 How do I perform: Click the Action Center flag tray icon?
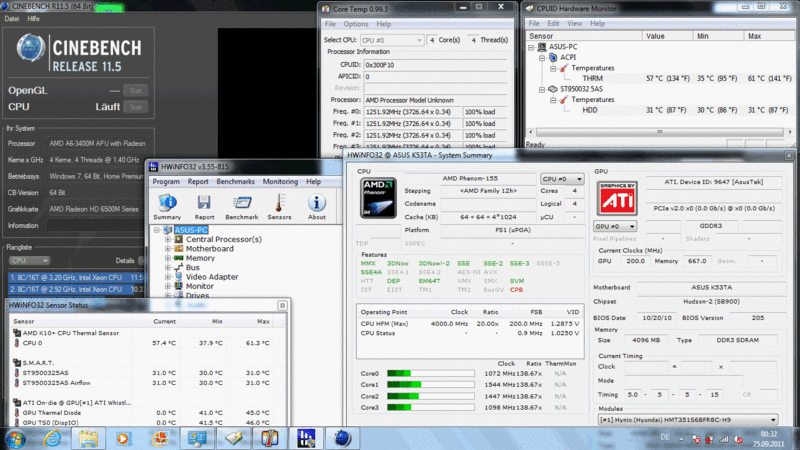pyautogui.click(x=696, y=439)
